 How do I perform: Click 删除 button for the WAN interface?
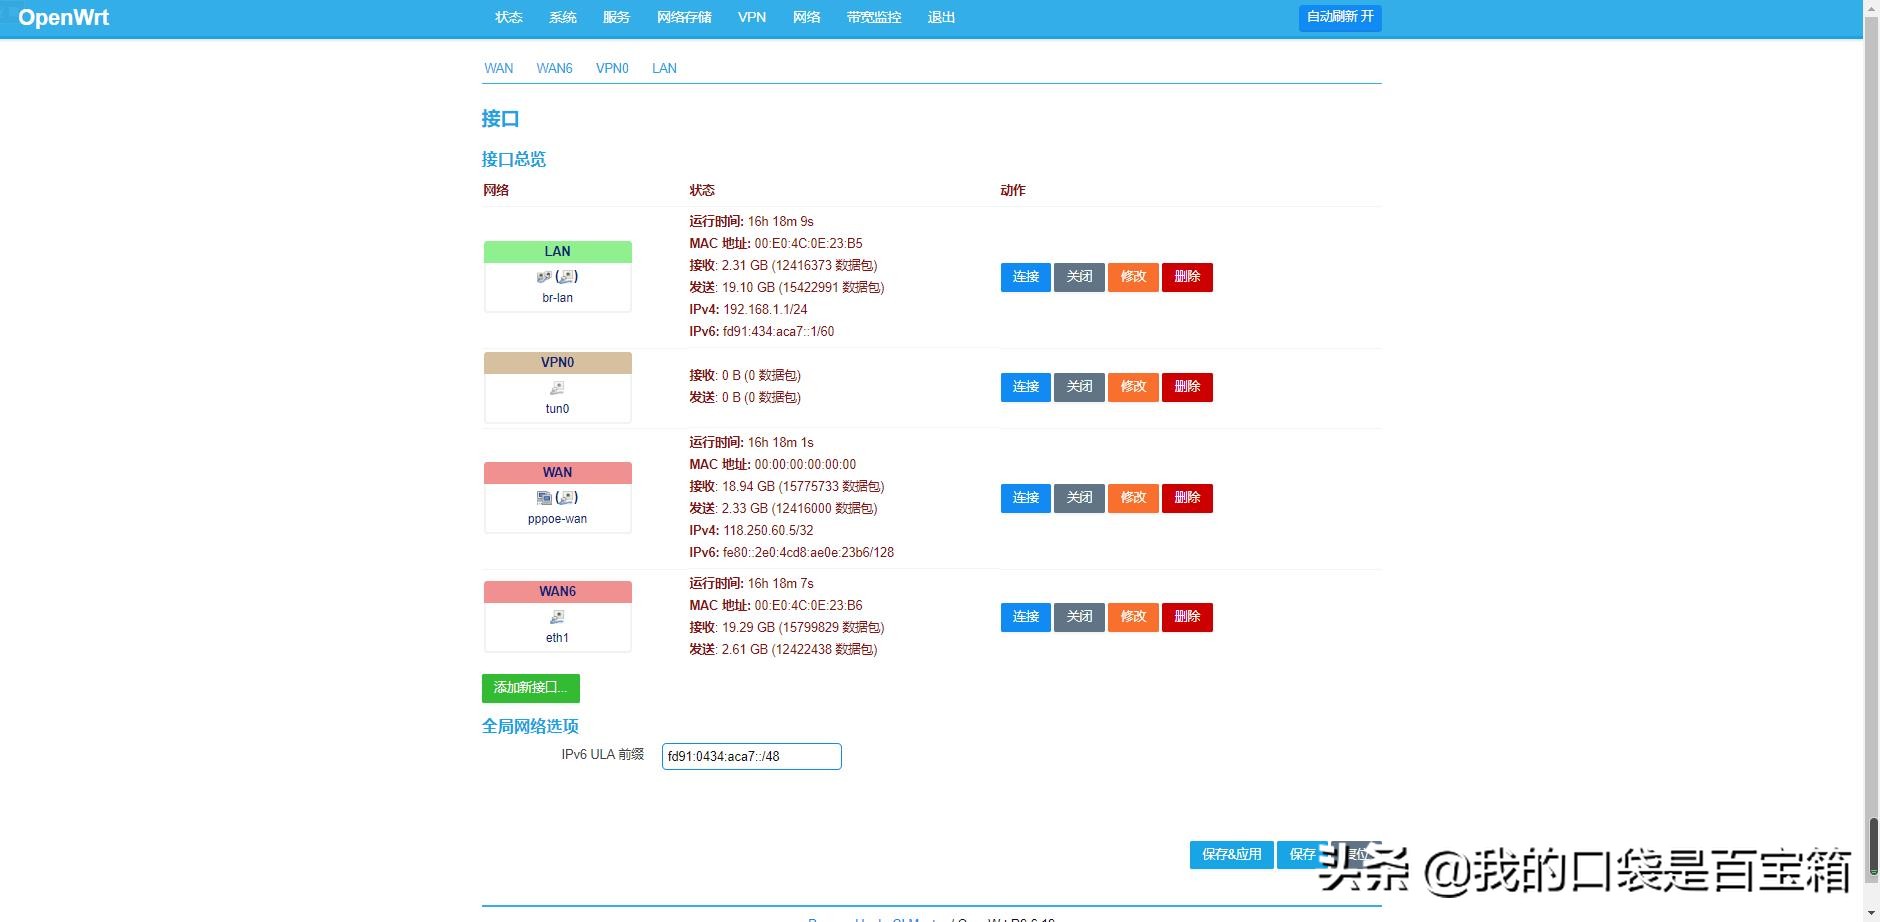pyautogui.click(x=1186, y=497)
